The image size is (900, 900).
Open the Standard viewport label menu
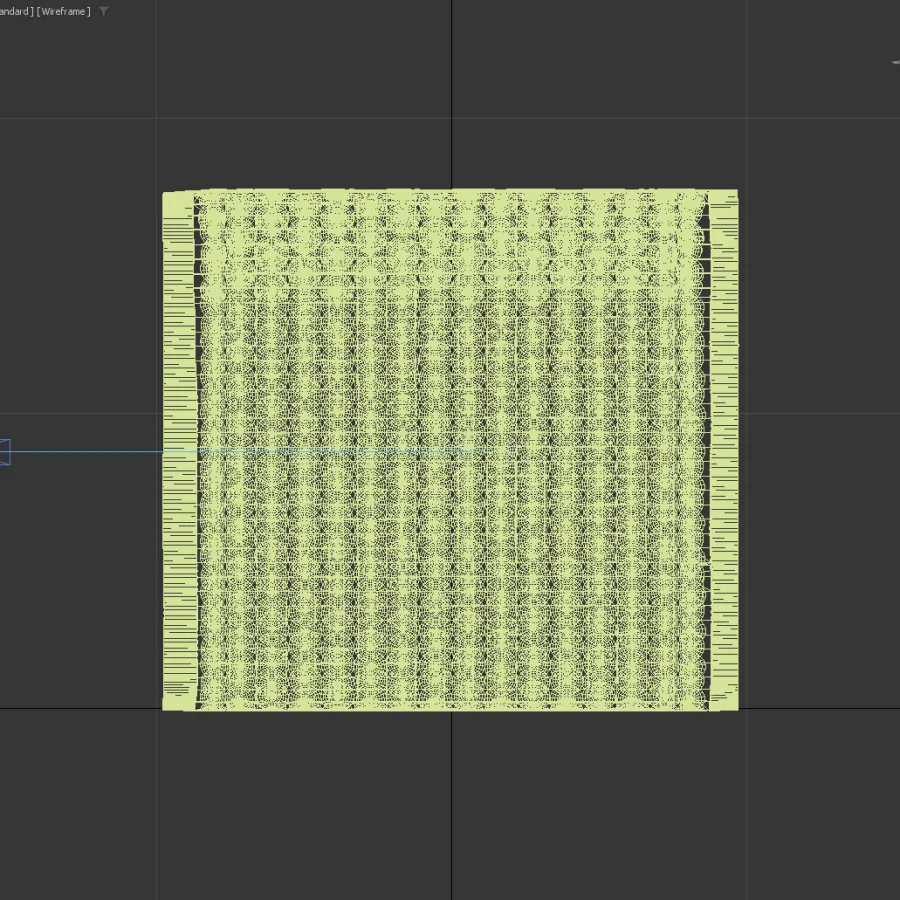point(15,12)
